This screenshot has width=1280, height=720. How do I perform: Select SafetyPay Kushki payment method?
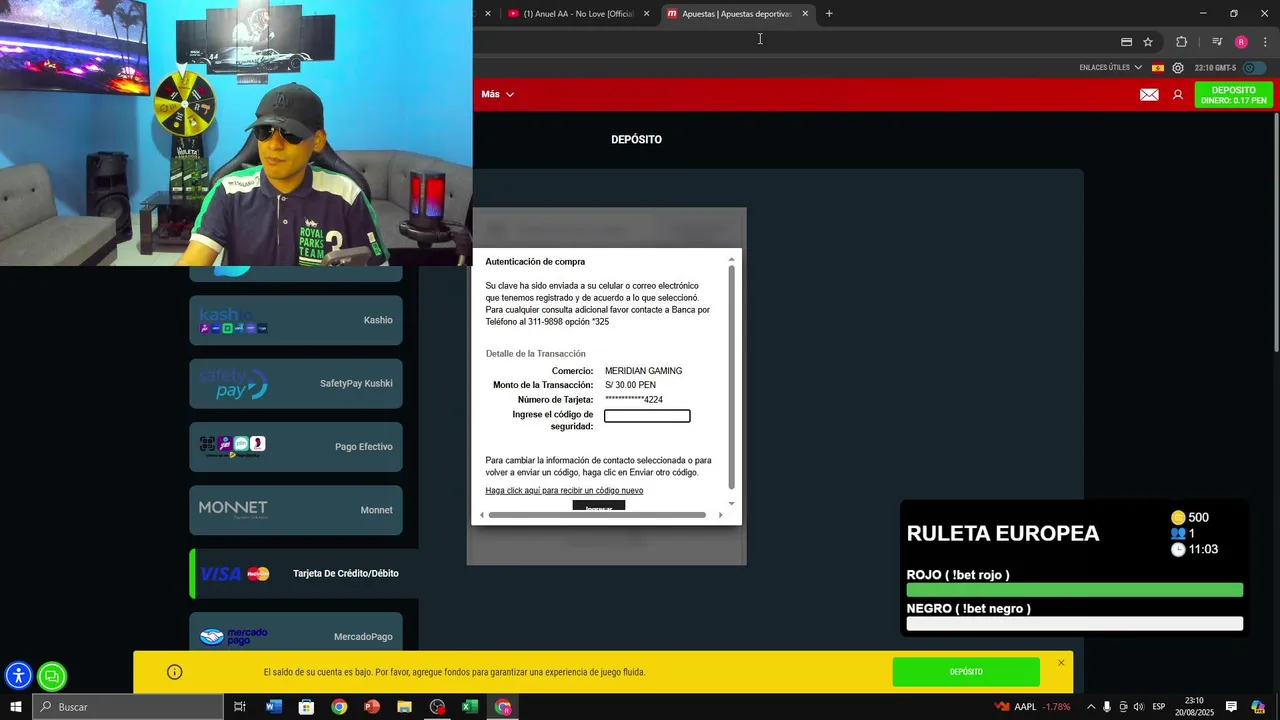point(296,383)
